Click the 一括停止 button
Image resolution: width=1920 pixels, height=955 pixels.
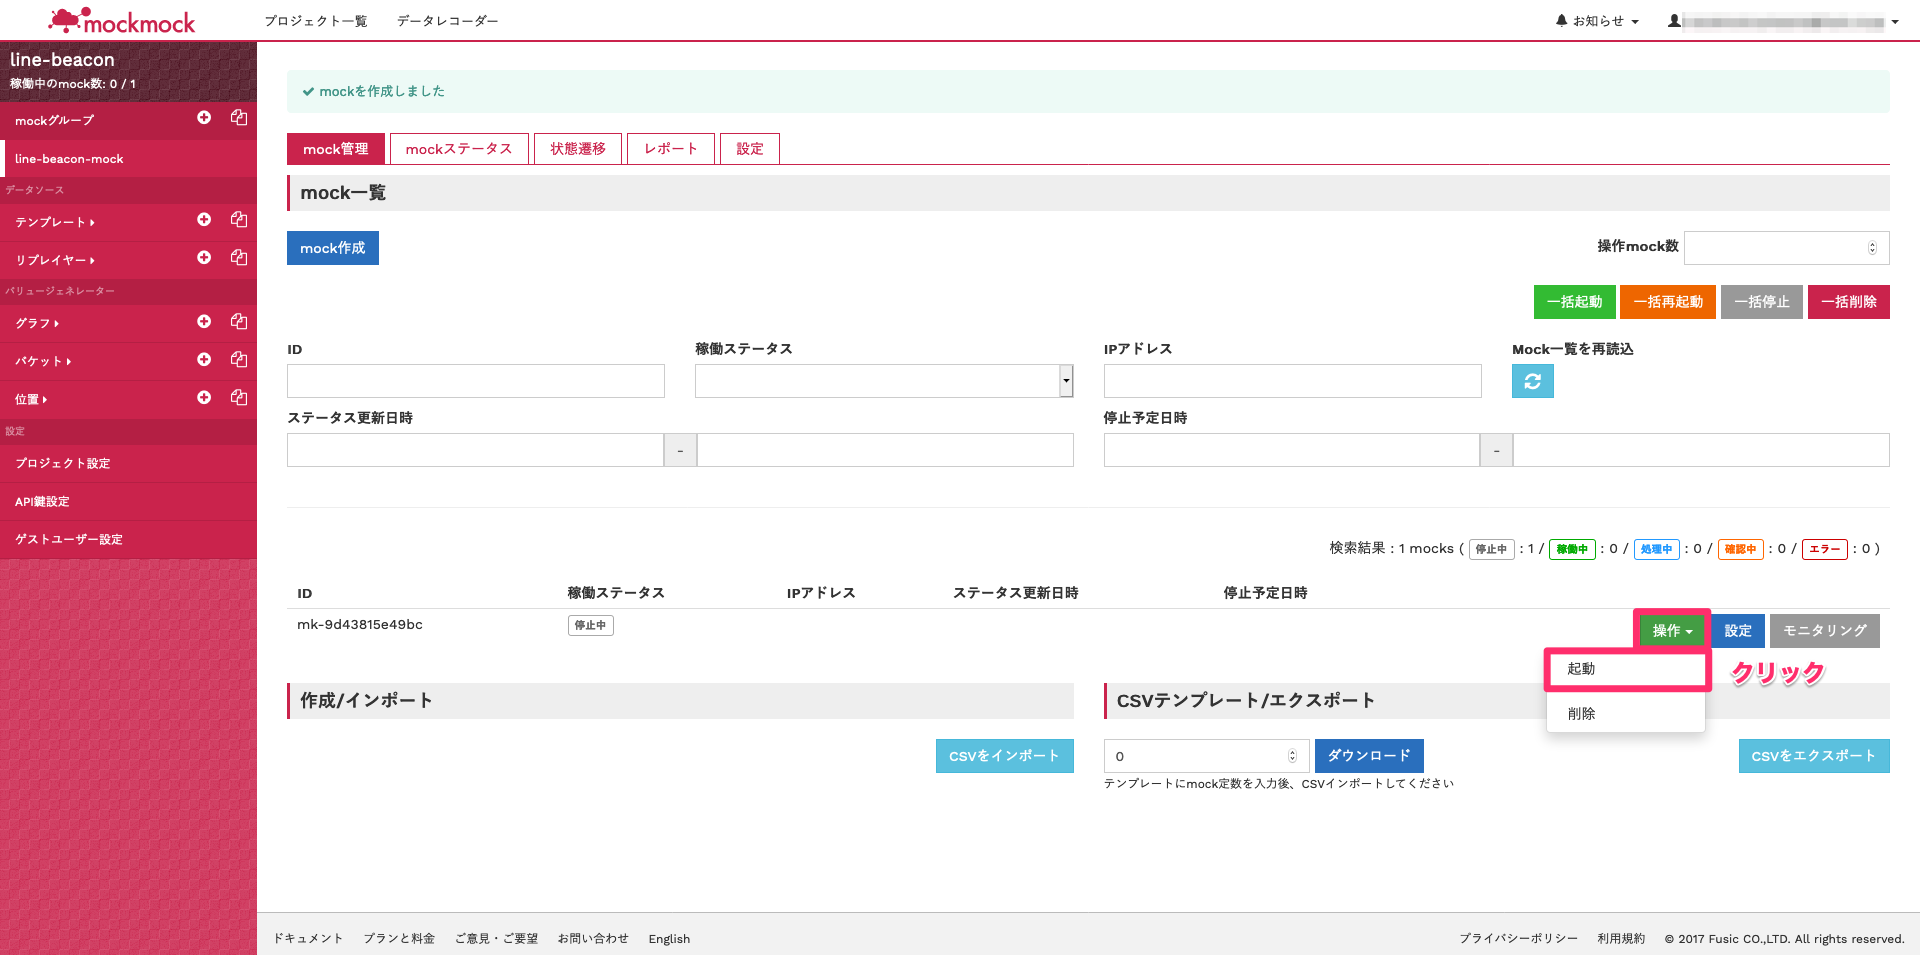(1761, 301)
